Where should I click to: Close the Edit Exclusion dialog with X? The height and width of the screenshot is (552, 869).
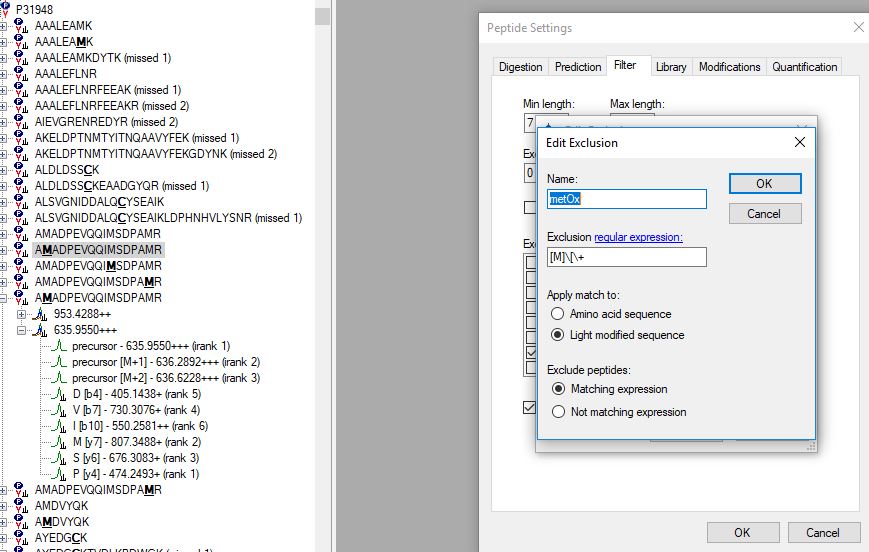(x=799, y=142)
